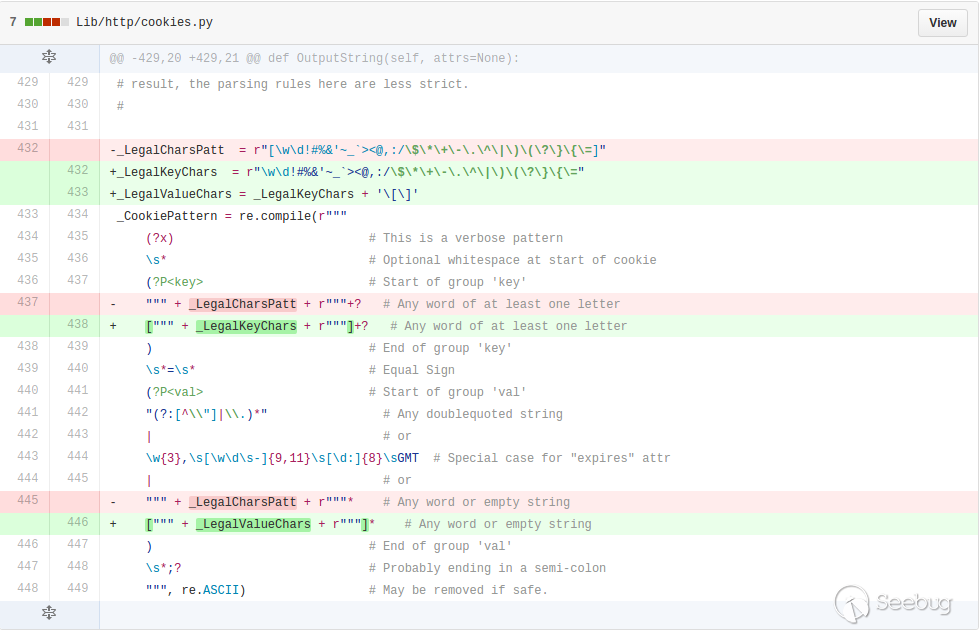Image resolution: width=980 pixels, height=631 pixels.
Task: Click the file name Lib/http/cookies.py
Action: [x=144, y=22]
